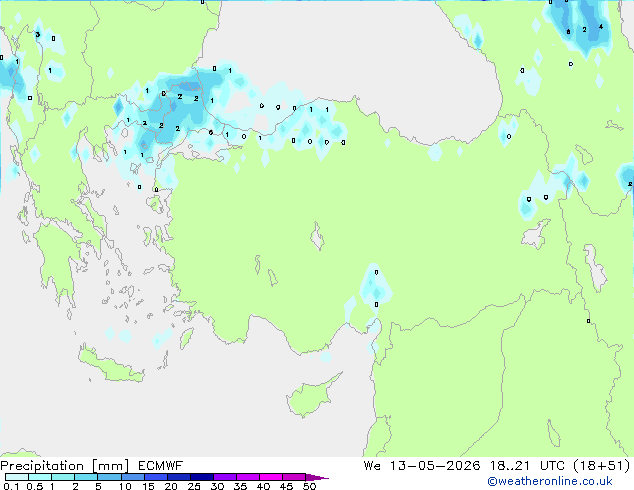Click the island of Cyprus on the map
This screenshot has width=634, height=490.
click(x=311, y=397)
